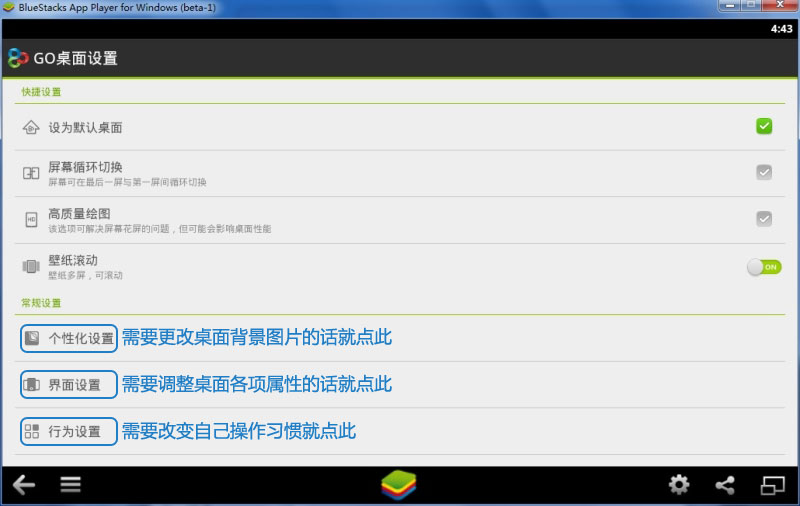800x506 pixels.
Task: Select the 屏幕循环切换 row label
Action: [x=85, y=167]
